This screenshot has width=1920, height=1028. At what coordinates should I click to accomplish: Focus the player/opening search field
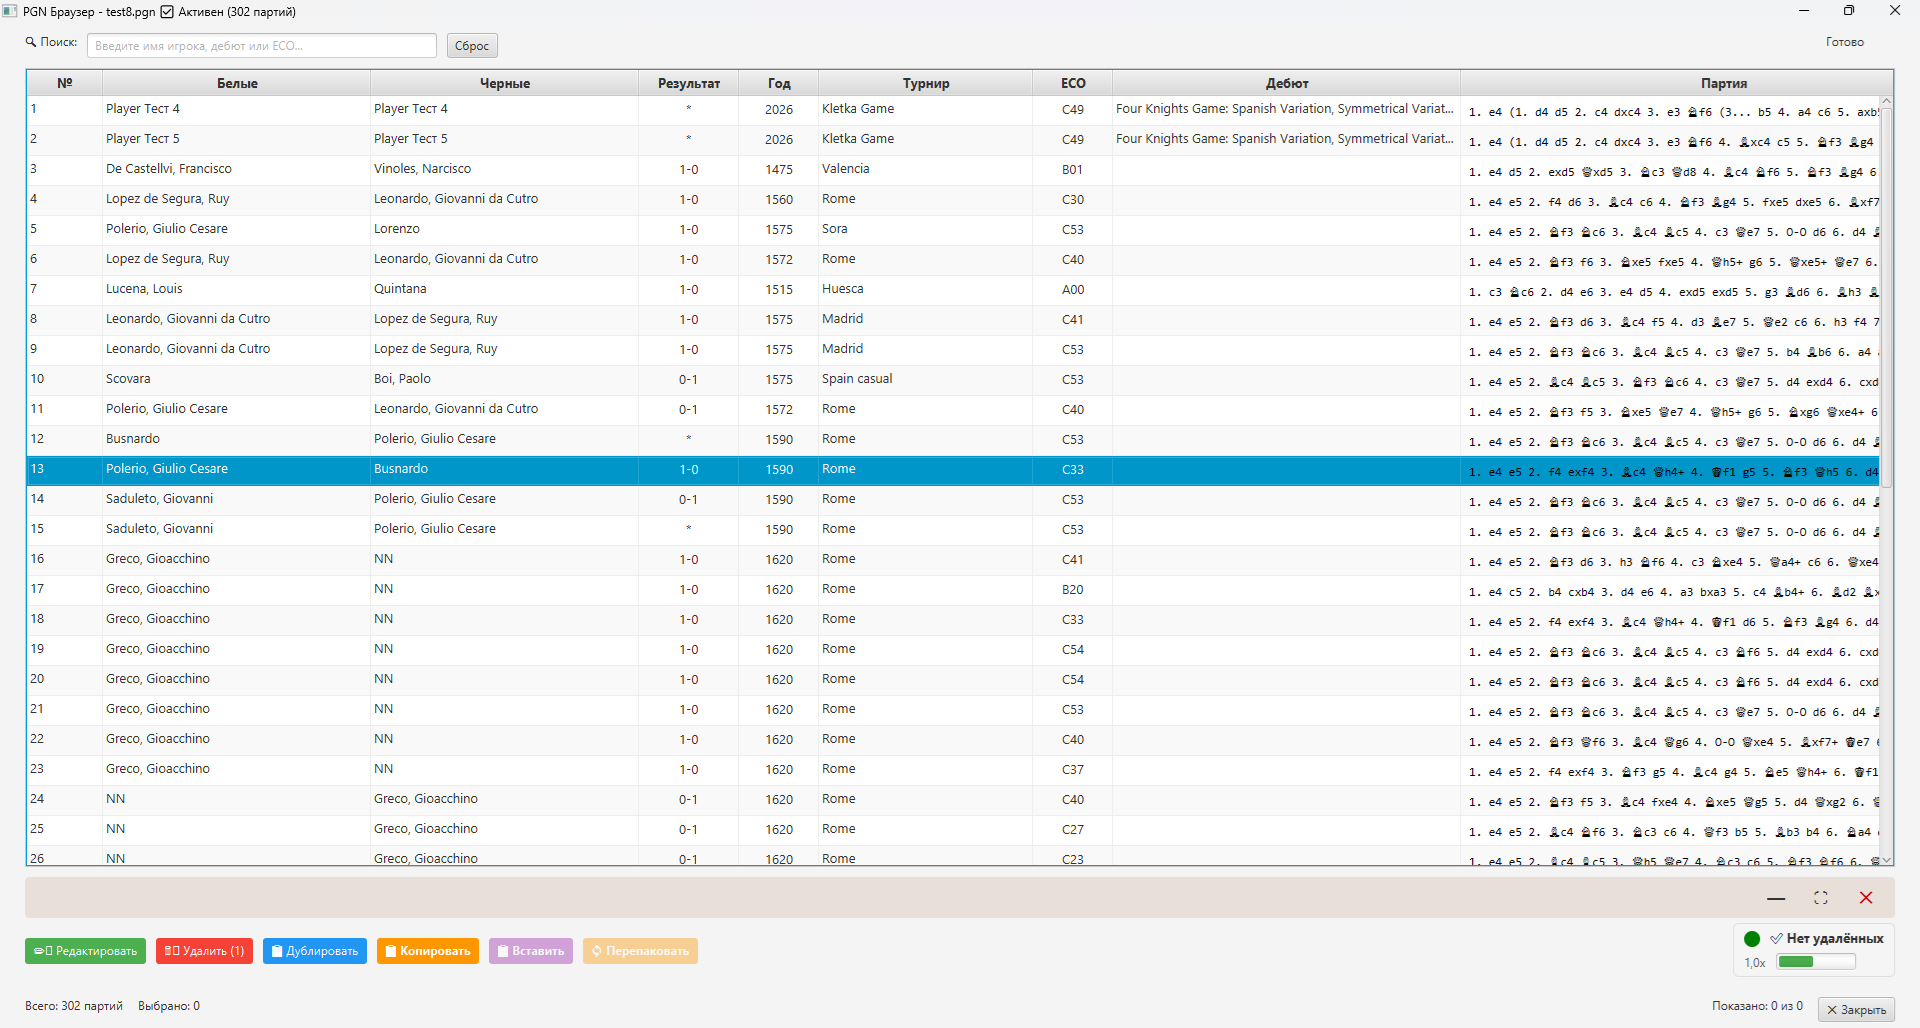[262, 46]
